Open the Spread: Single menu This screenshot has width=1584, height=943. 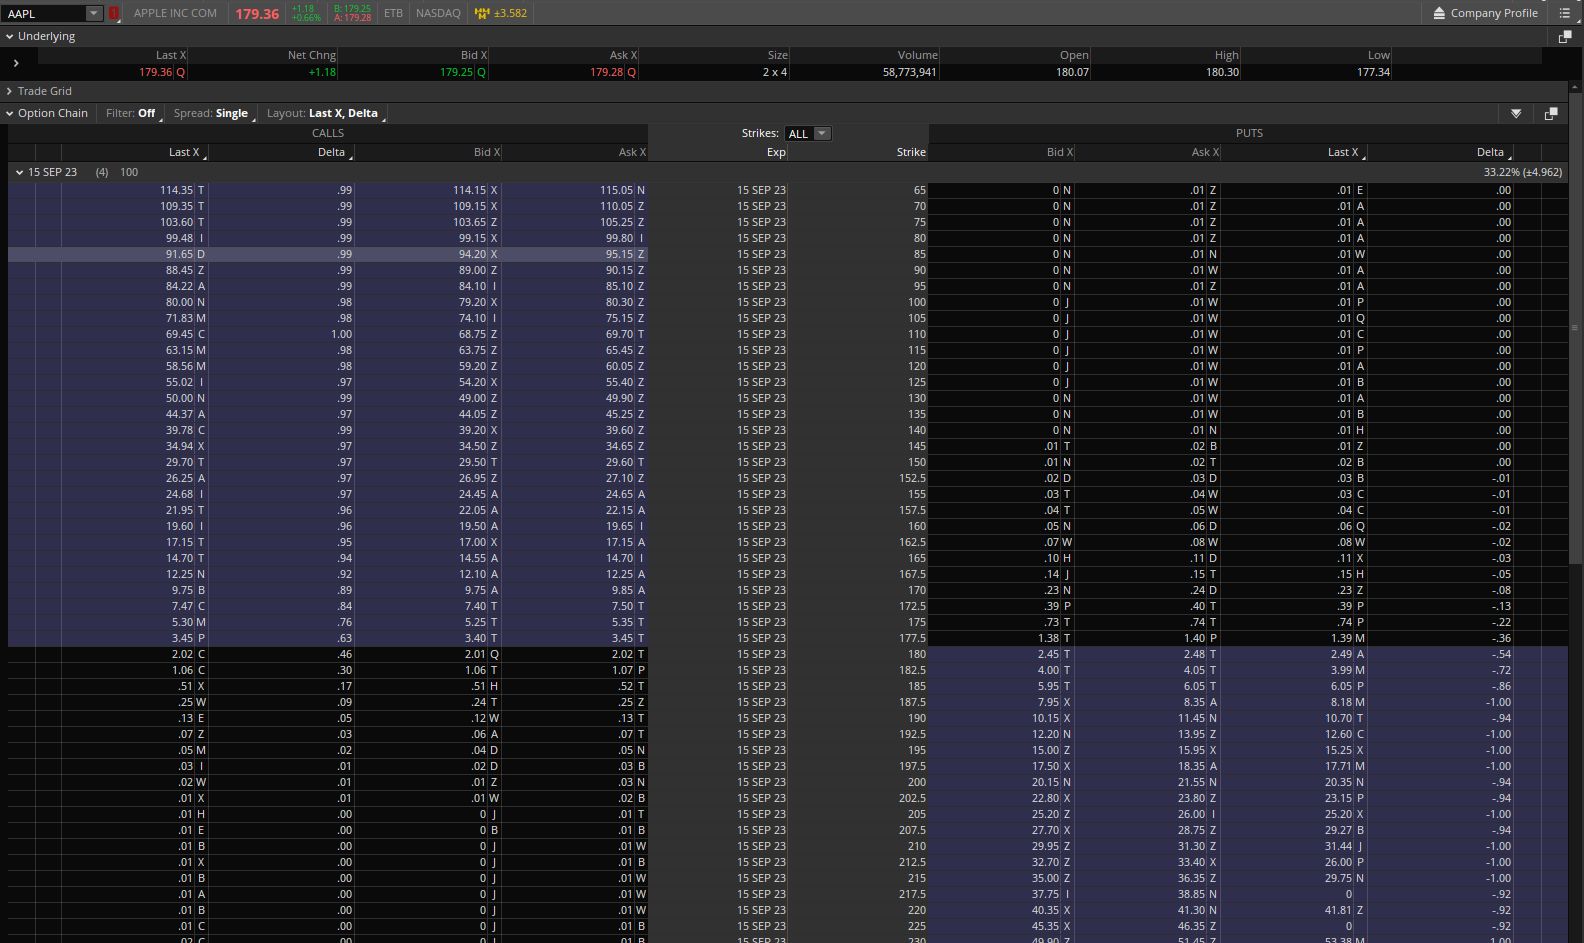[212, 113]
